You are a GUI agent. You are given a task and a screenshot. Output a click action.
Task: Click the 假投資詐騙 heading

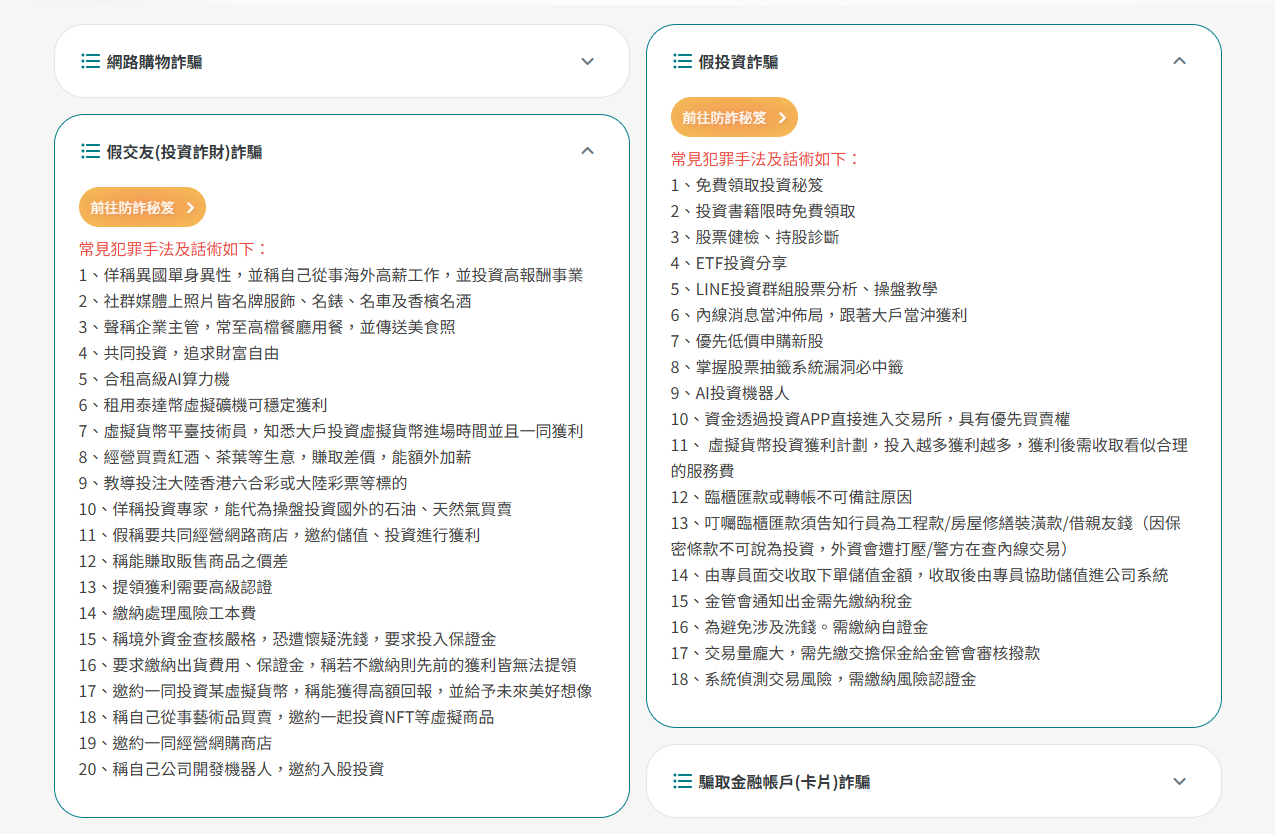[738, 62]
